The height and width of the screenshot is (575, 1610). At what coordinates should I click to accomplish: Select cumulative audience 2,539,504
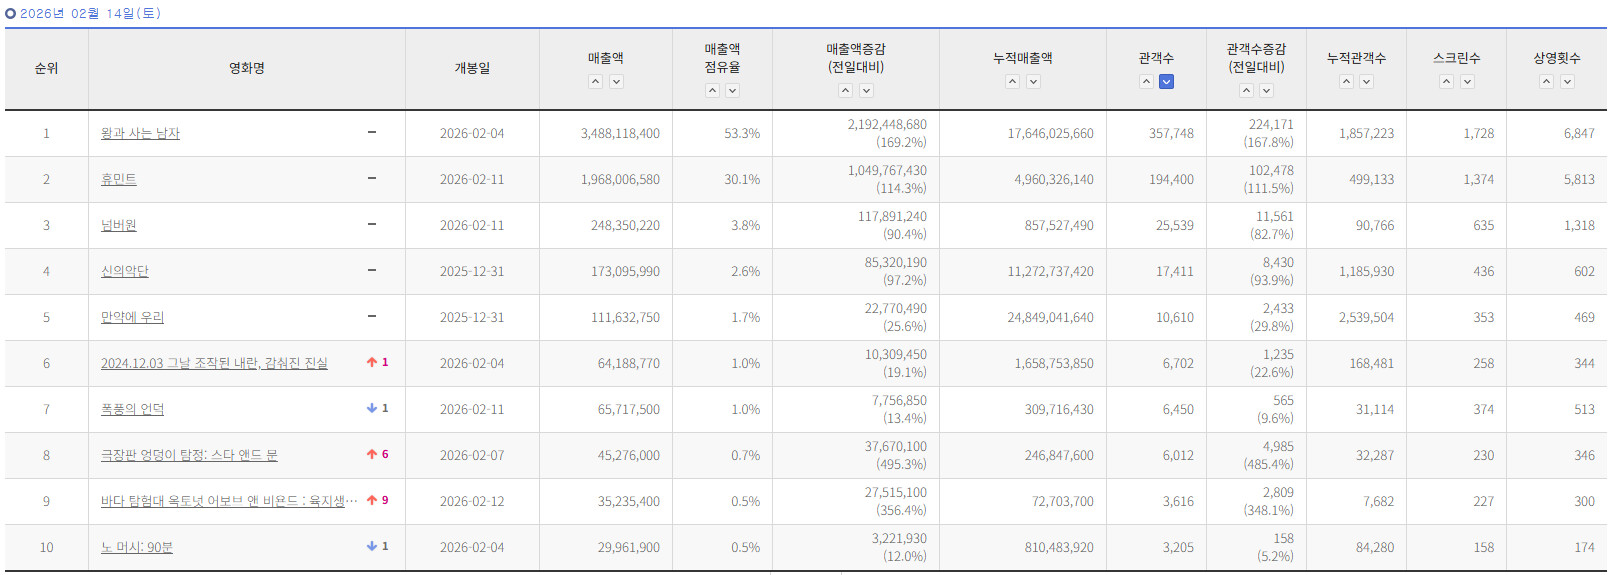point(1366,317)
